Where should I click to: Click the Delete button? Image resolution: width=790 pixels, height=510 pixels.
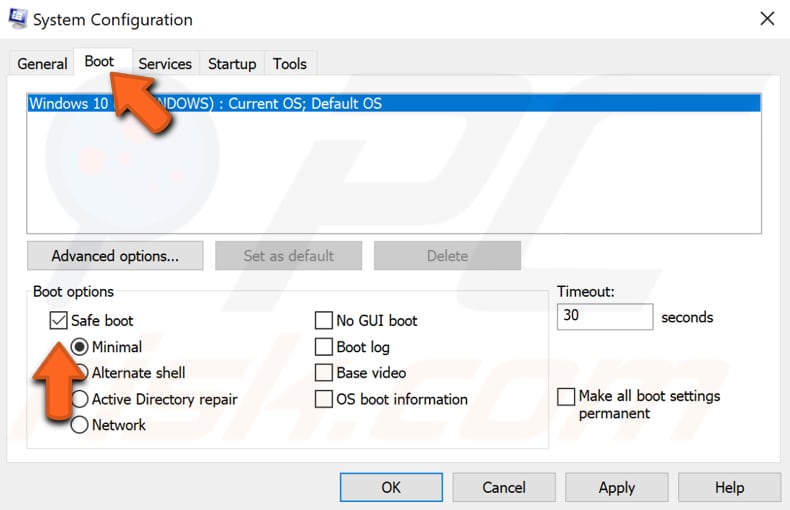click(447, 256)
